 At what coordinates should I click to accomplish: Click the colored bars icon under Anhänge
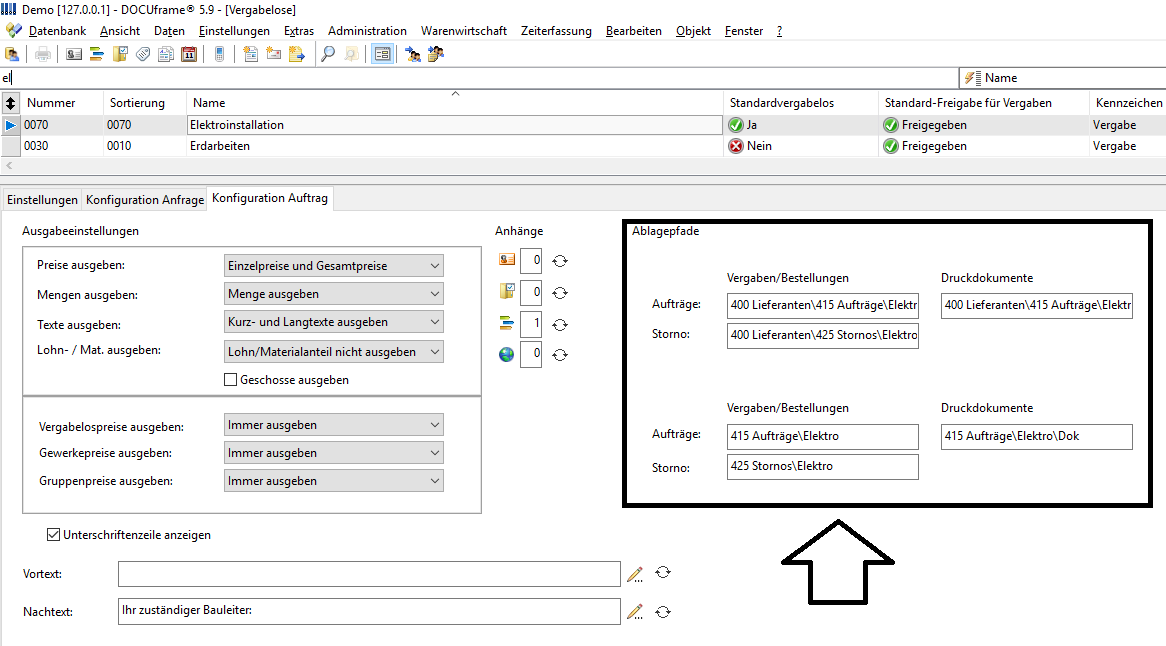(506, 323)
